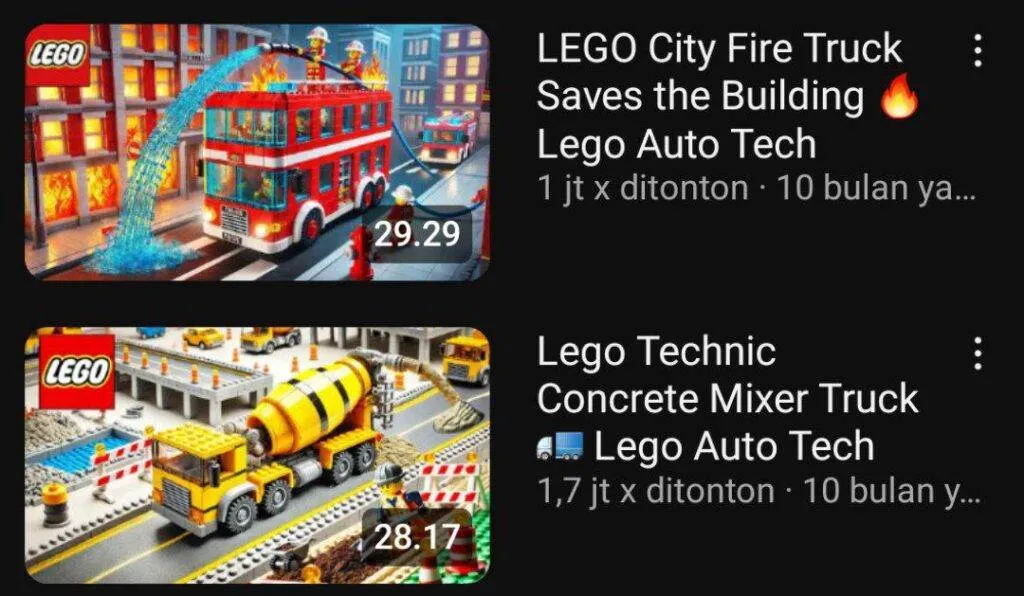Tap the 29.29 duration badge
1024x596 pixels.
click(416, 234)
